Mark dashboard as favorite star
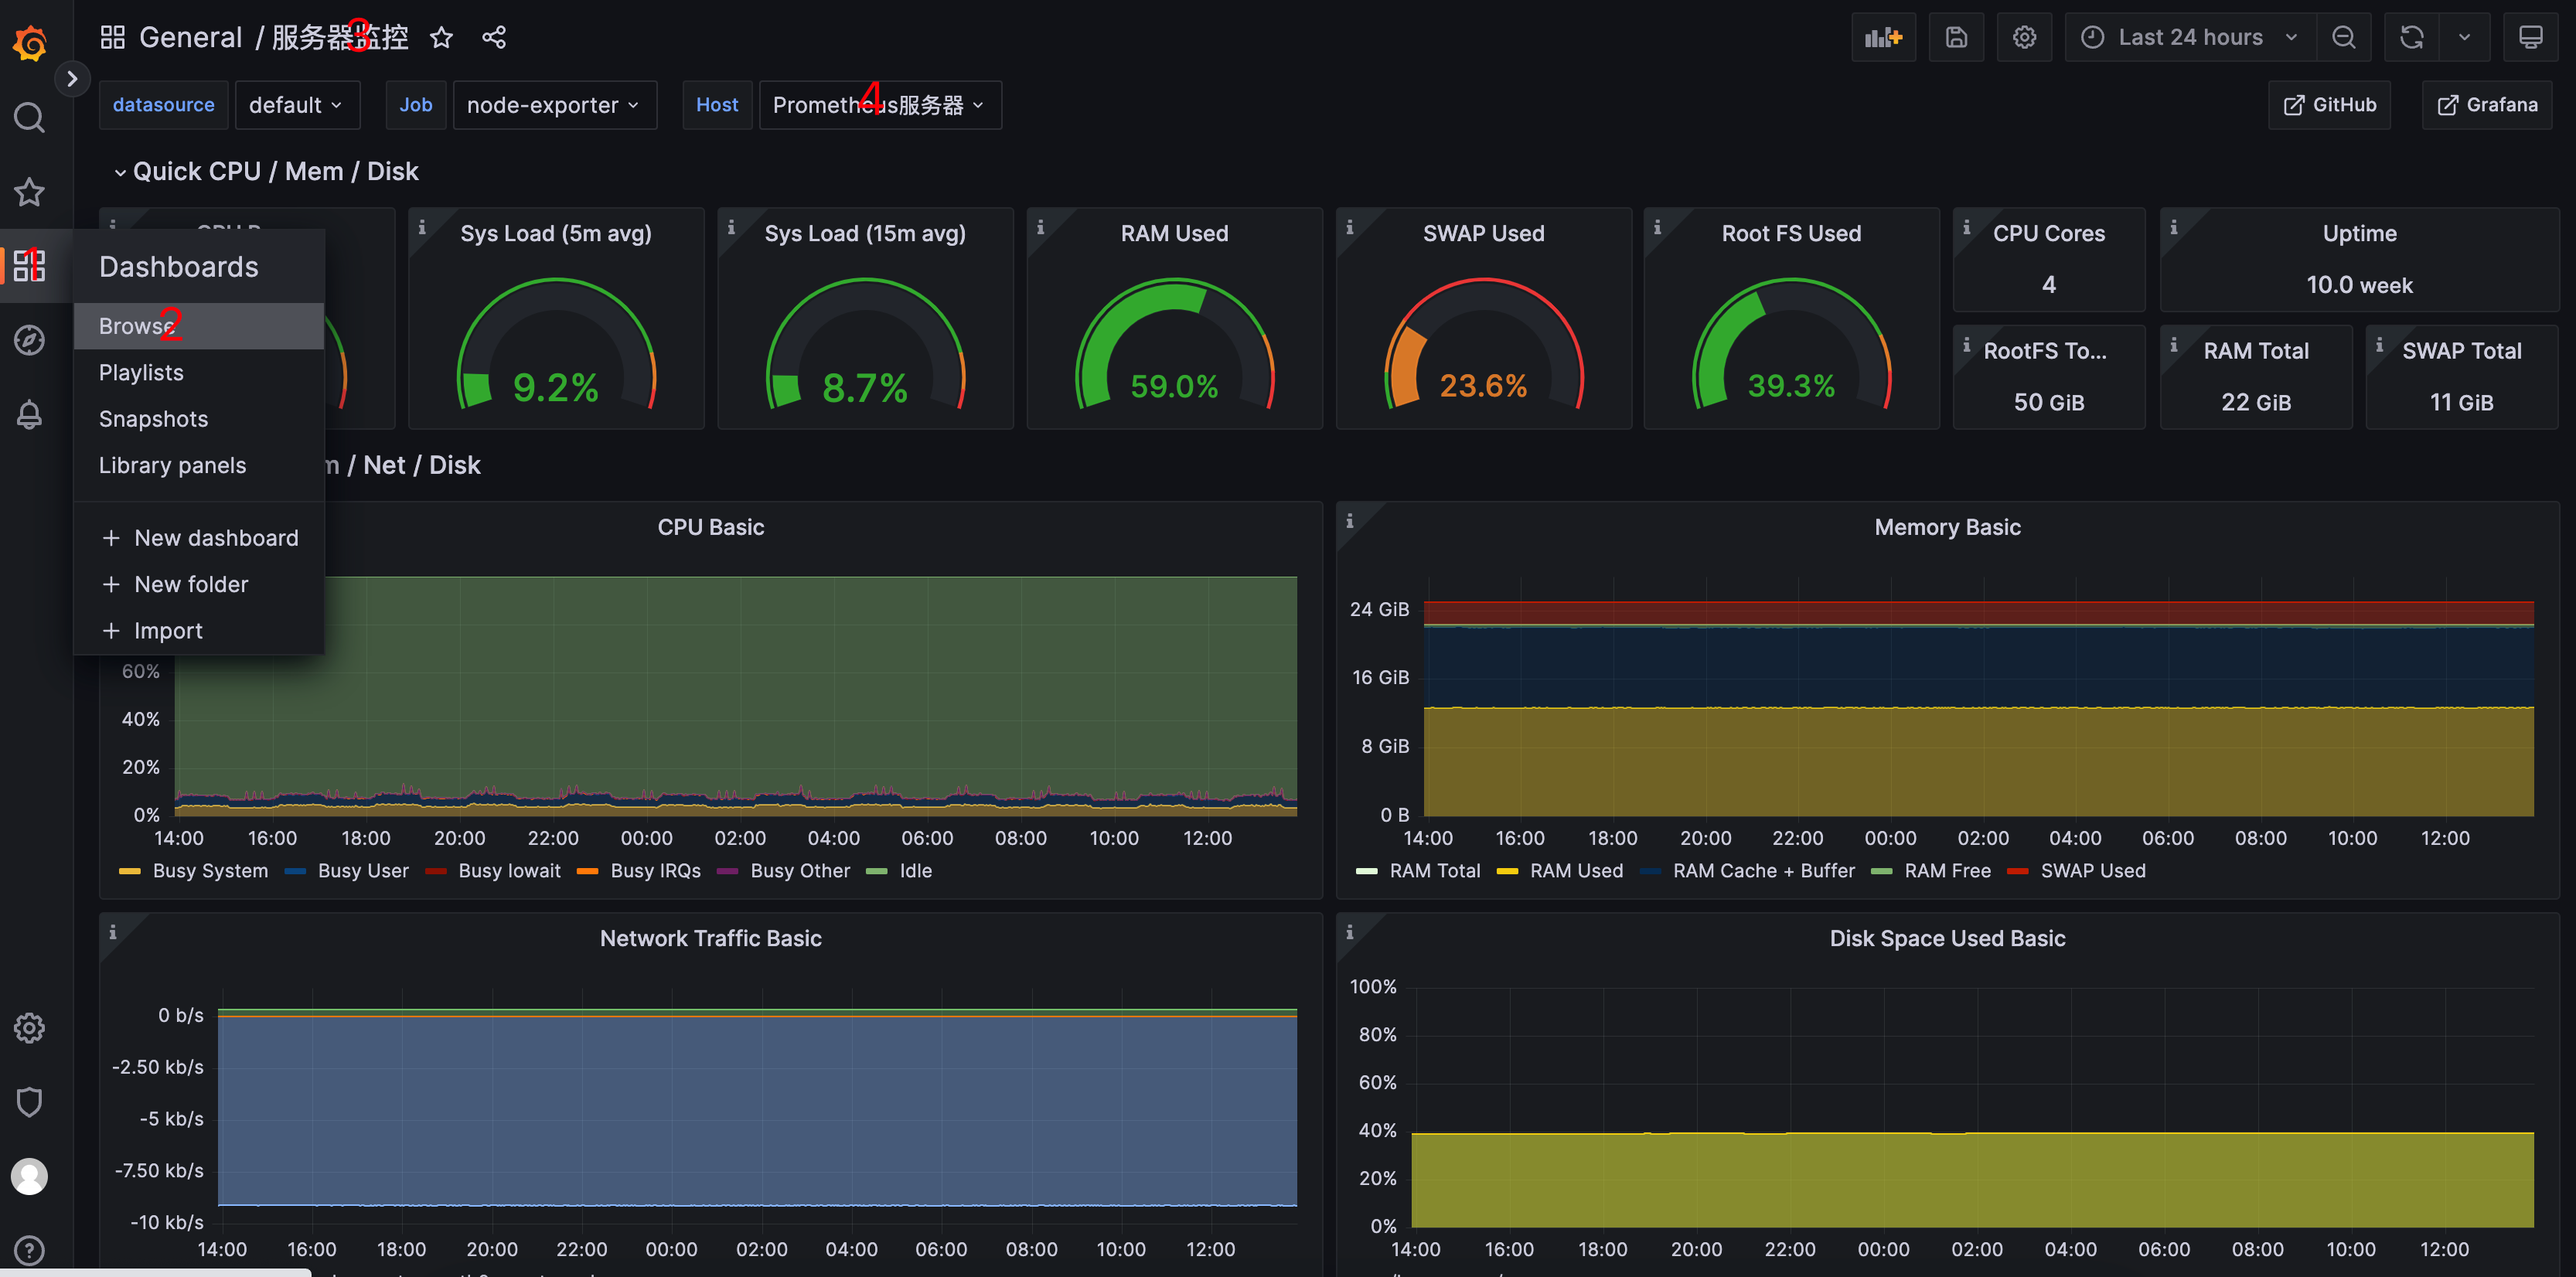This screenshot has width=2576, height=1277. click(441, 38)
